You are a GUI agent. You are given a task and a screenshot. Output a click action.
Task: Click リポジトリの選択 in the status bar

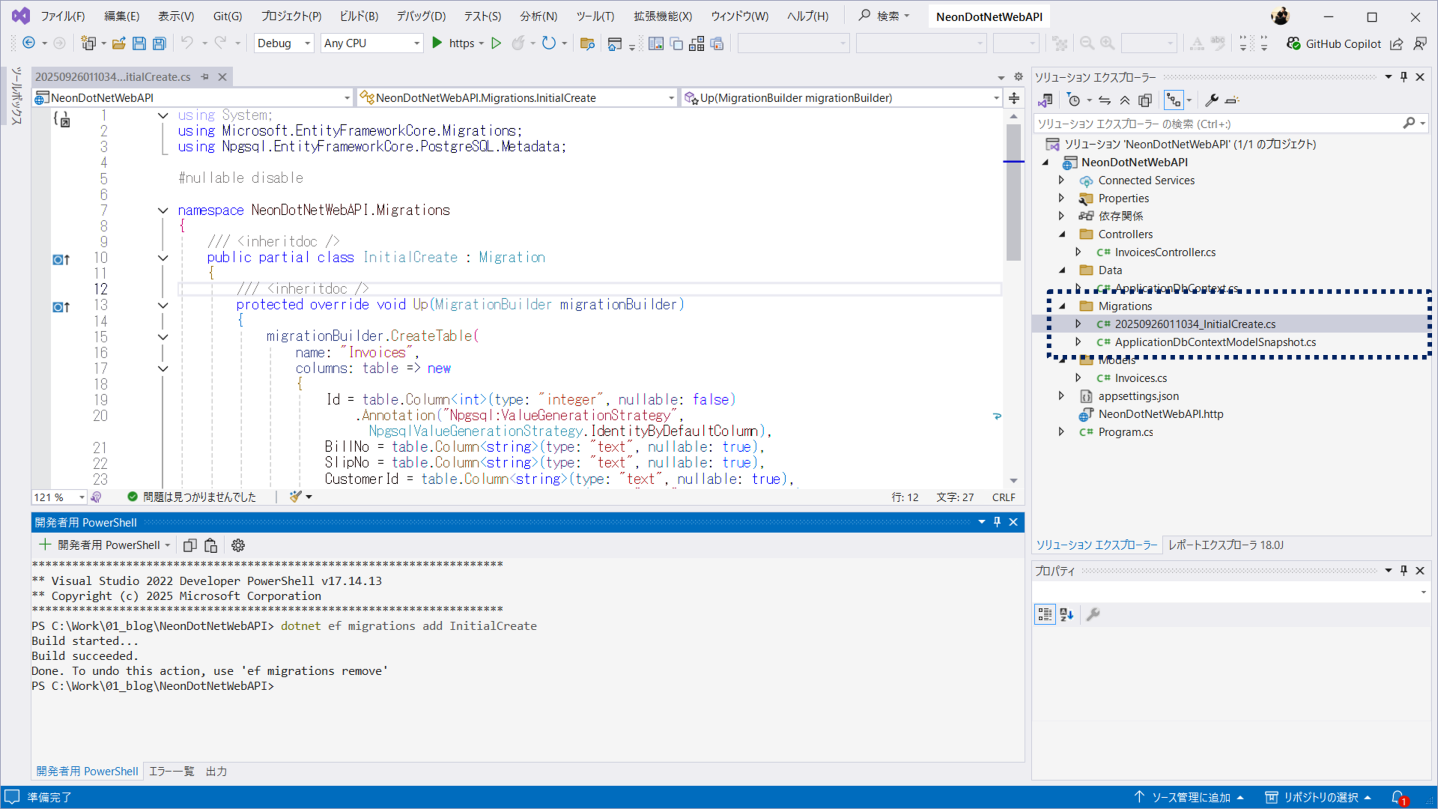(1318, 797)
